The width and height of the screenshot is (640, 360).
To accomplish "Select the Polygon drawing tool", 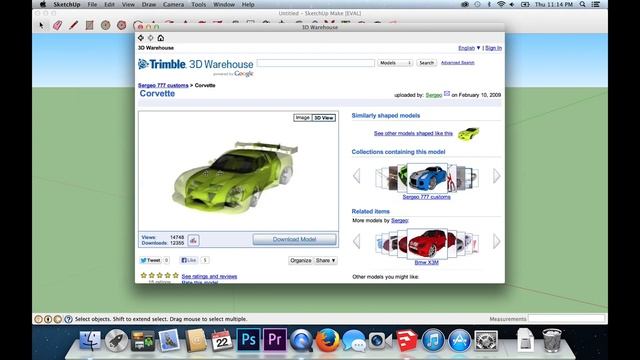I will click(122, 25).
